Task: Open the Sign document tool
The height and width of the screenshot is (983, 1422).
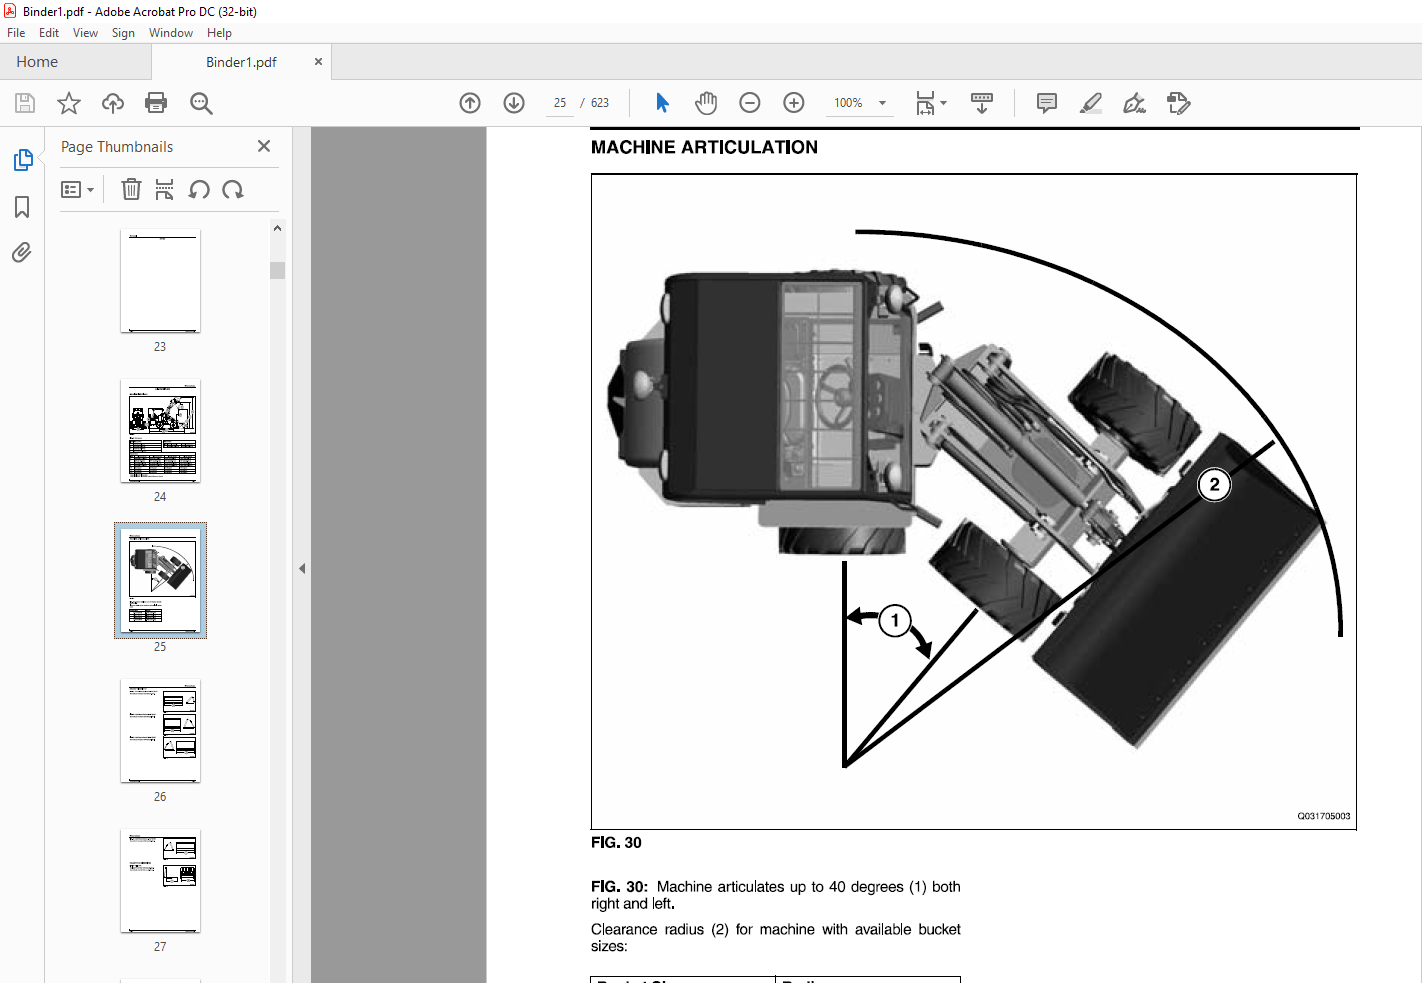Action: pos(1134,103)
